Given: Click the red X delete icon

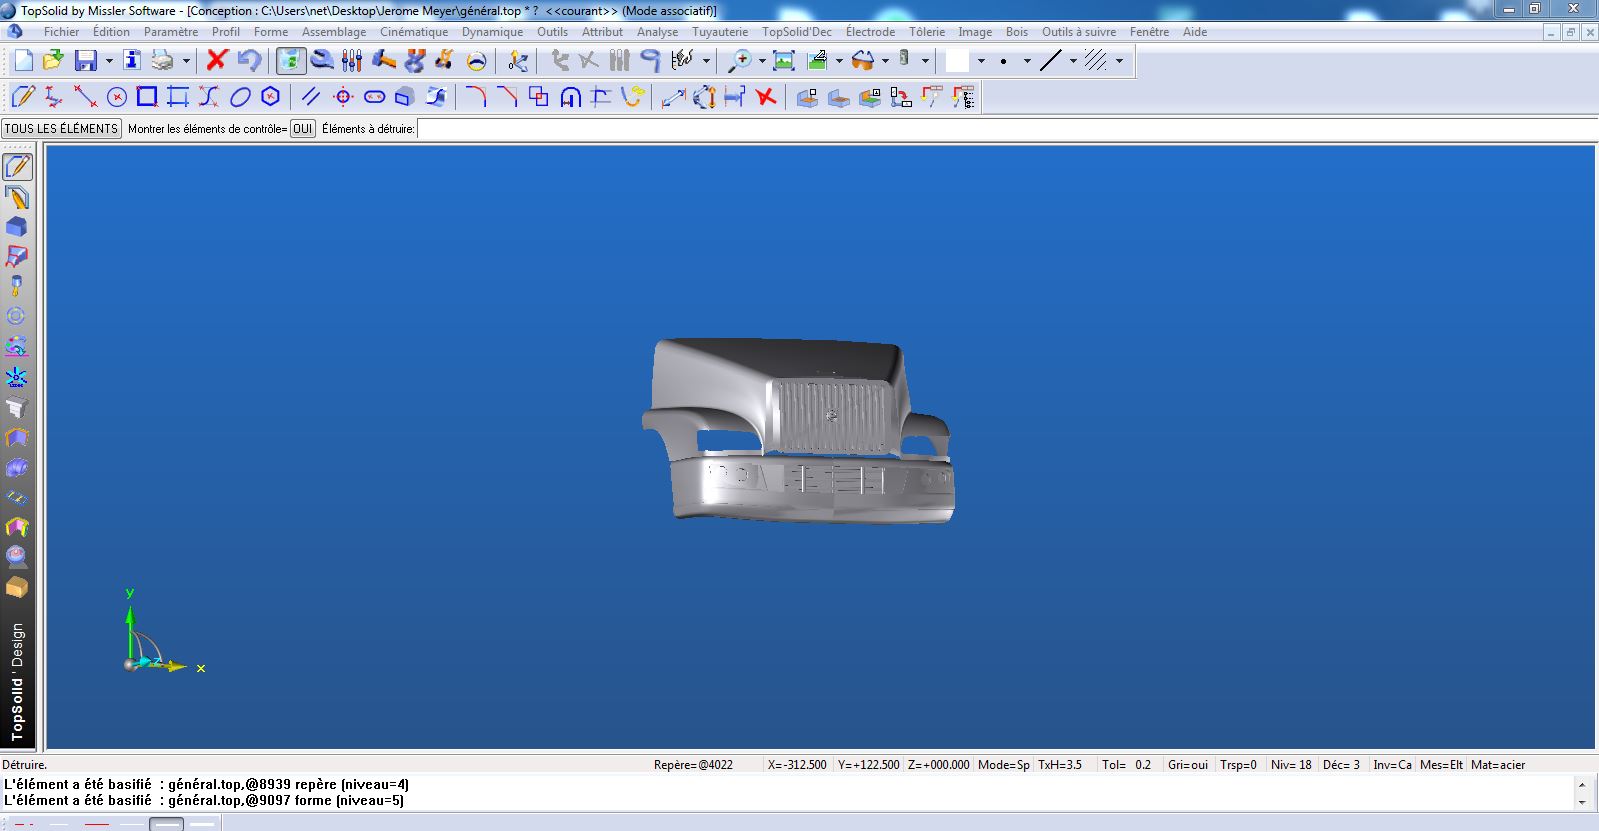Looking at the screenshot, I should 217,61.
